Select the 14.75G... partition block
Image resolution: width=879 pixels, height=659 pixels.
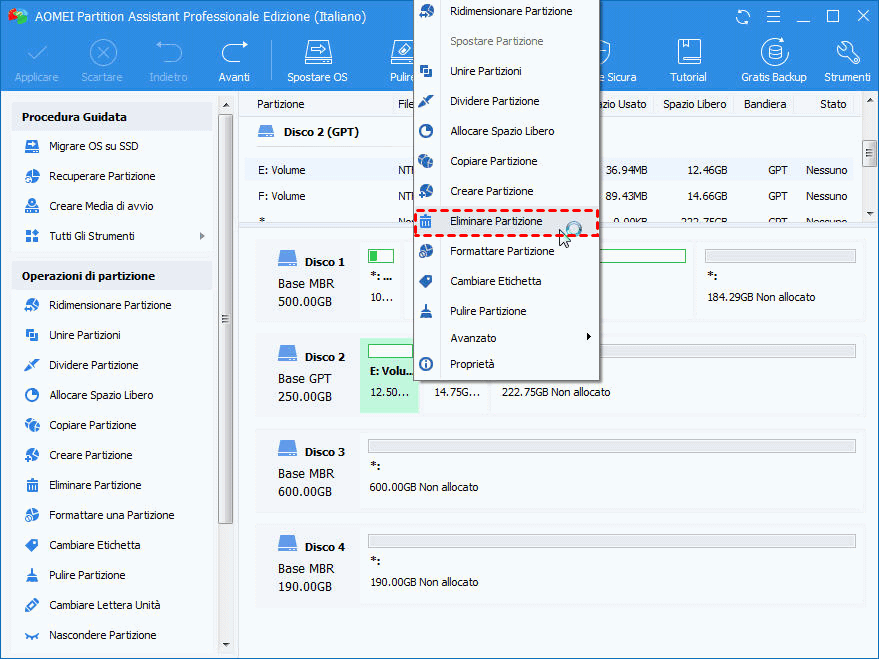click(x=455, y=375)
